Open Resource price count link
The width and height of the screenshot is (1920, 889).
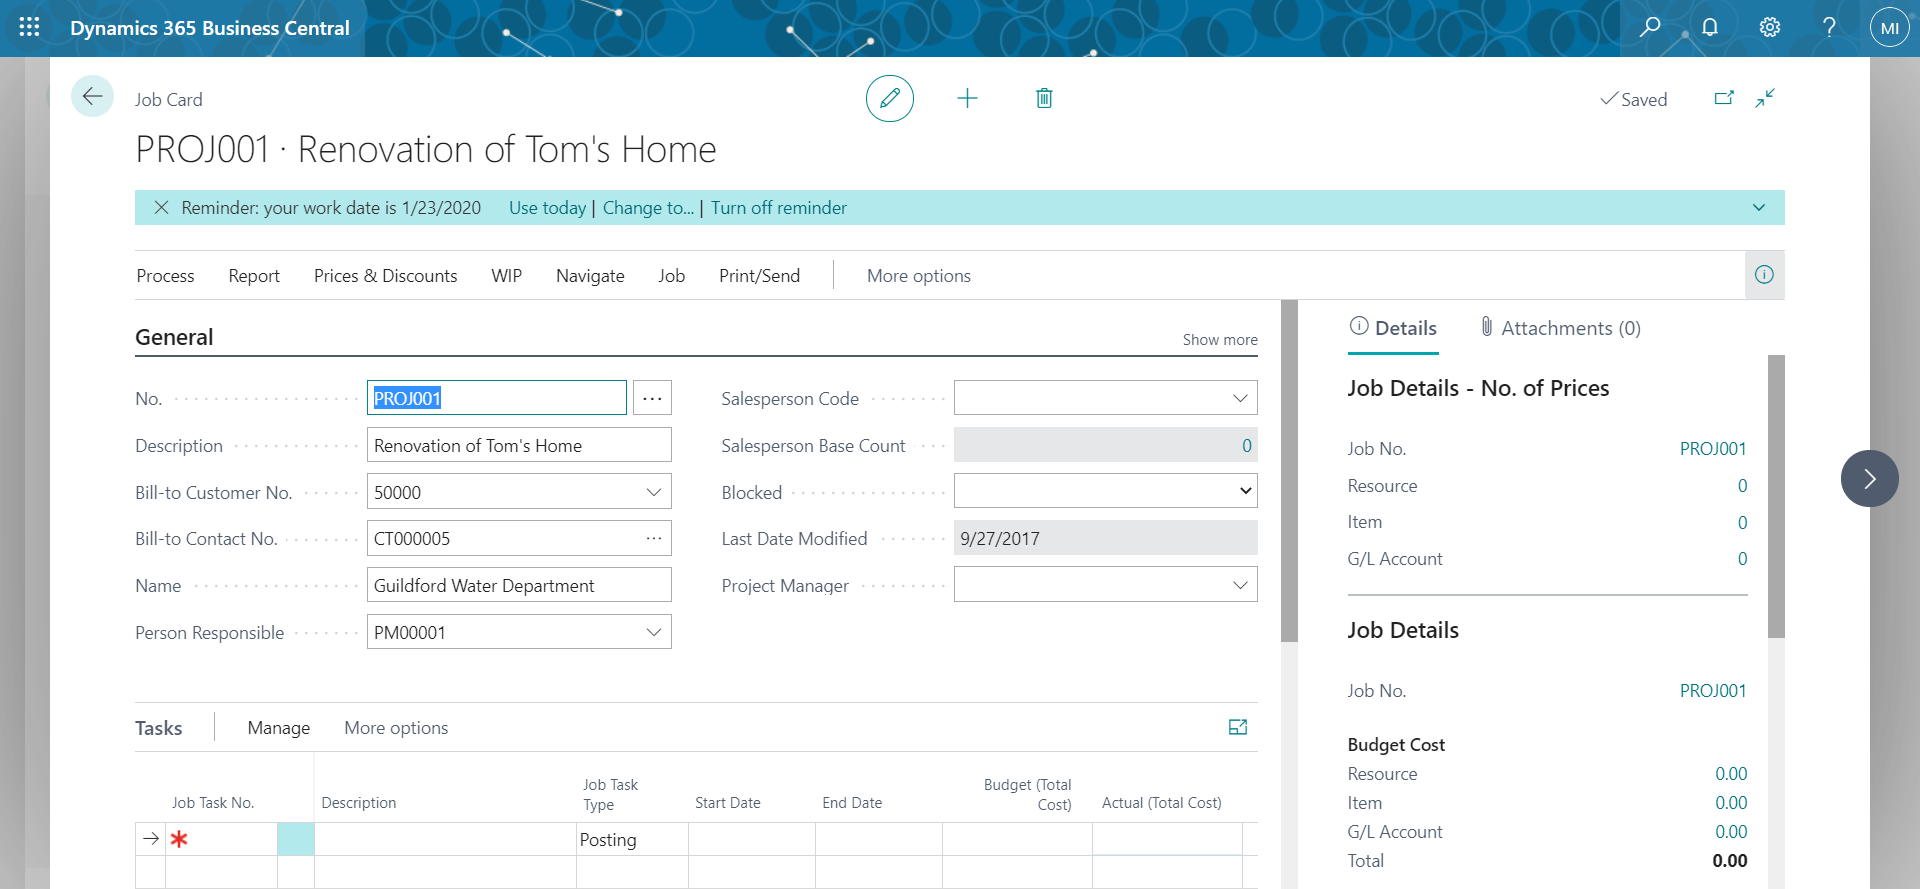point(1742,486)
